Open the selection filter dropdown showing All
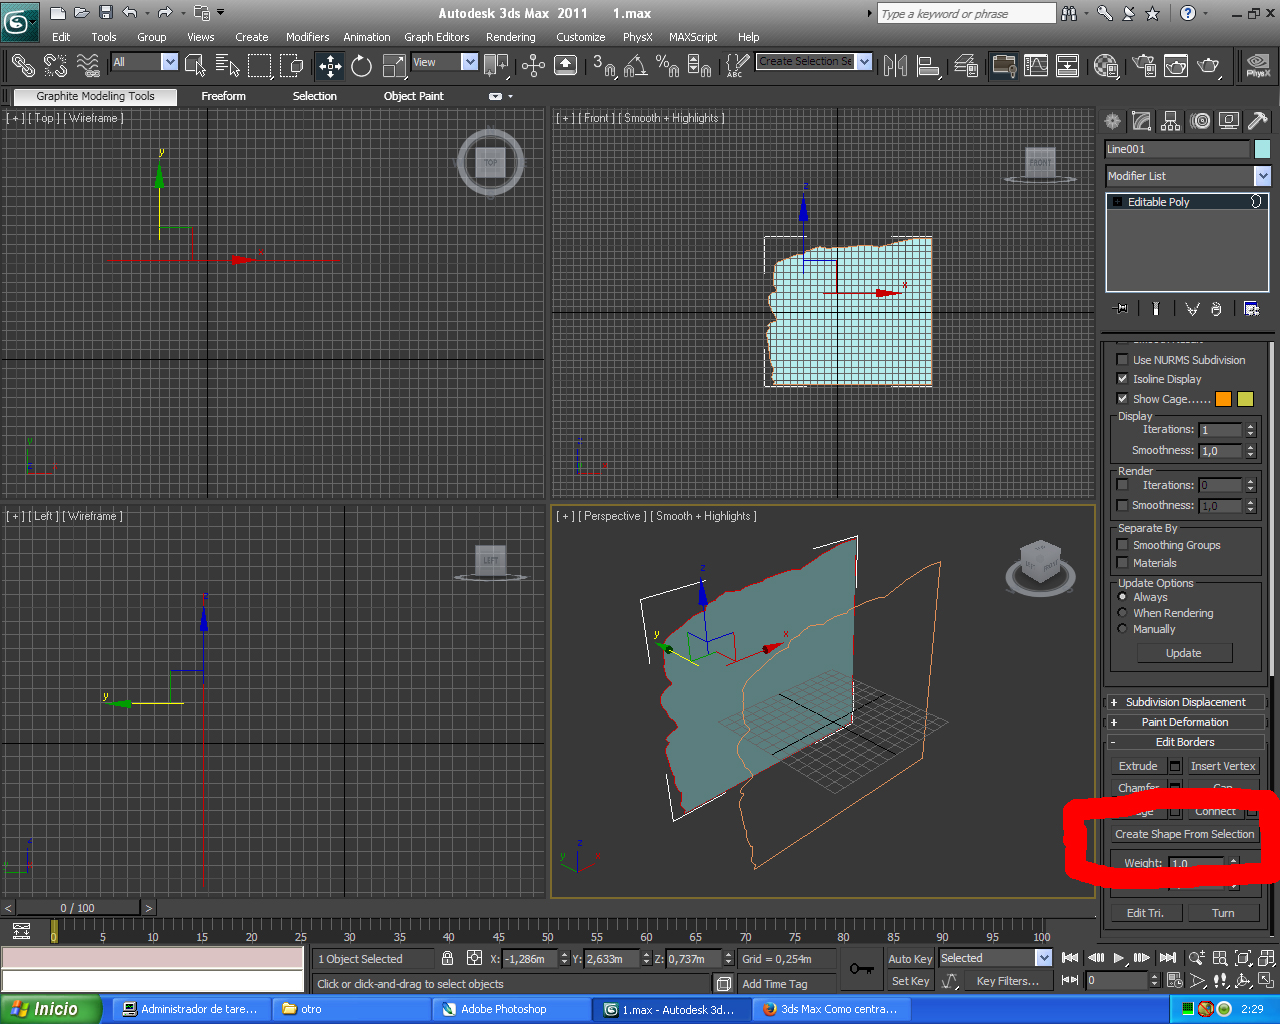This screenshot has height=1024, width=1280. pos(145,62)
